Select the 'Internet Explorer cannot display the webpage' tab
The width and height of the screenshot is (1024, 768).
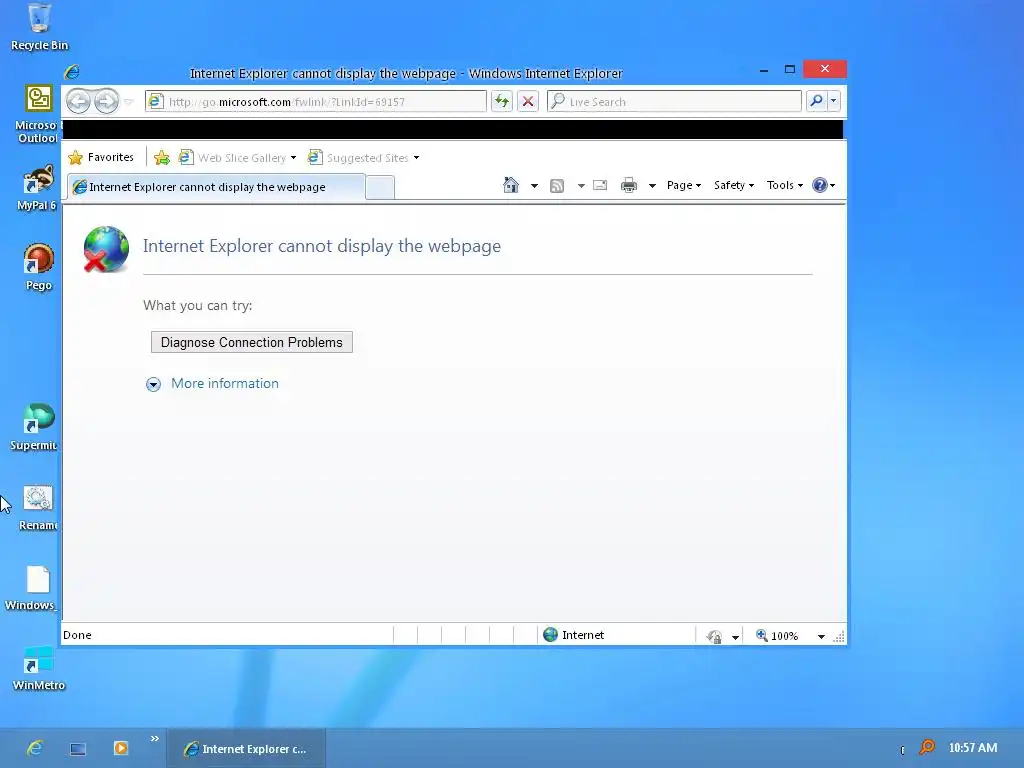216,187
